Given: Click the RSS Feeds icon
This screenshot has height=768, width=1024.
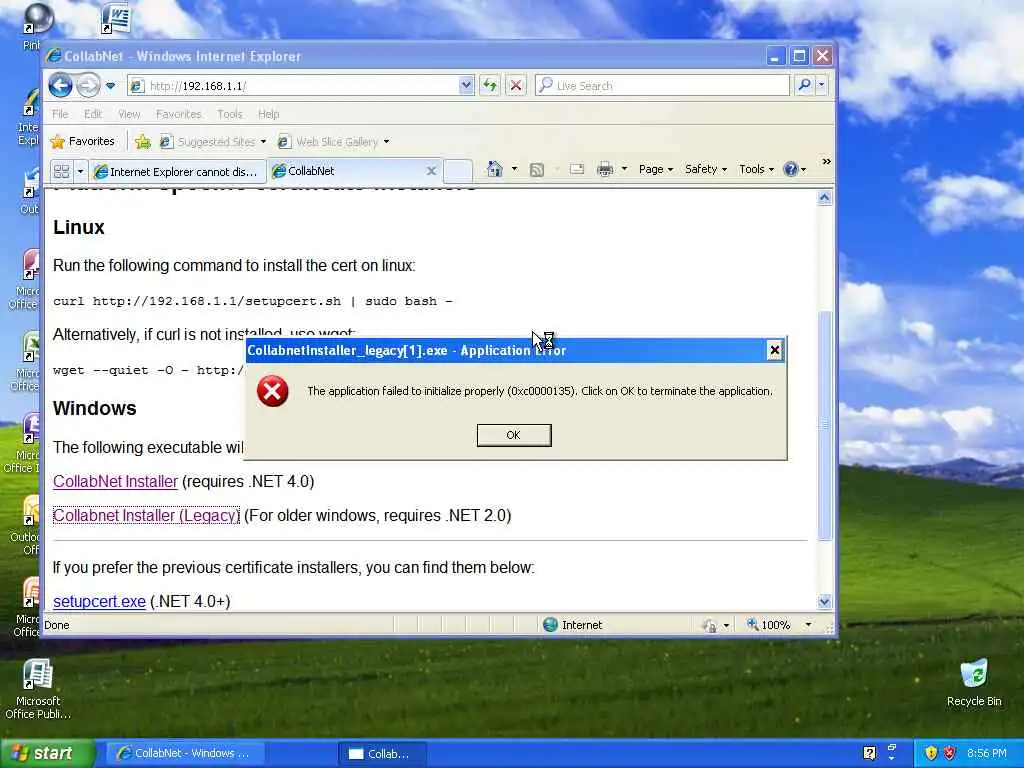Looking at the screenshot, I should (537, 170).
